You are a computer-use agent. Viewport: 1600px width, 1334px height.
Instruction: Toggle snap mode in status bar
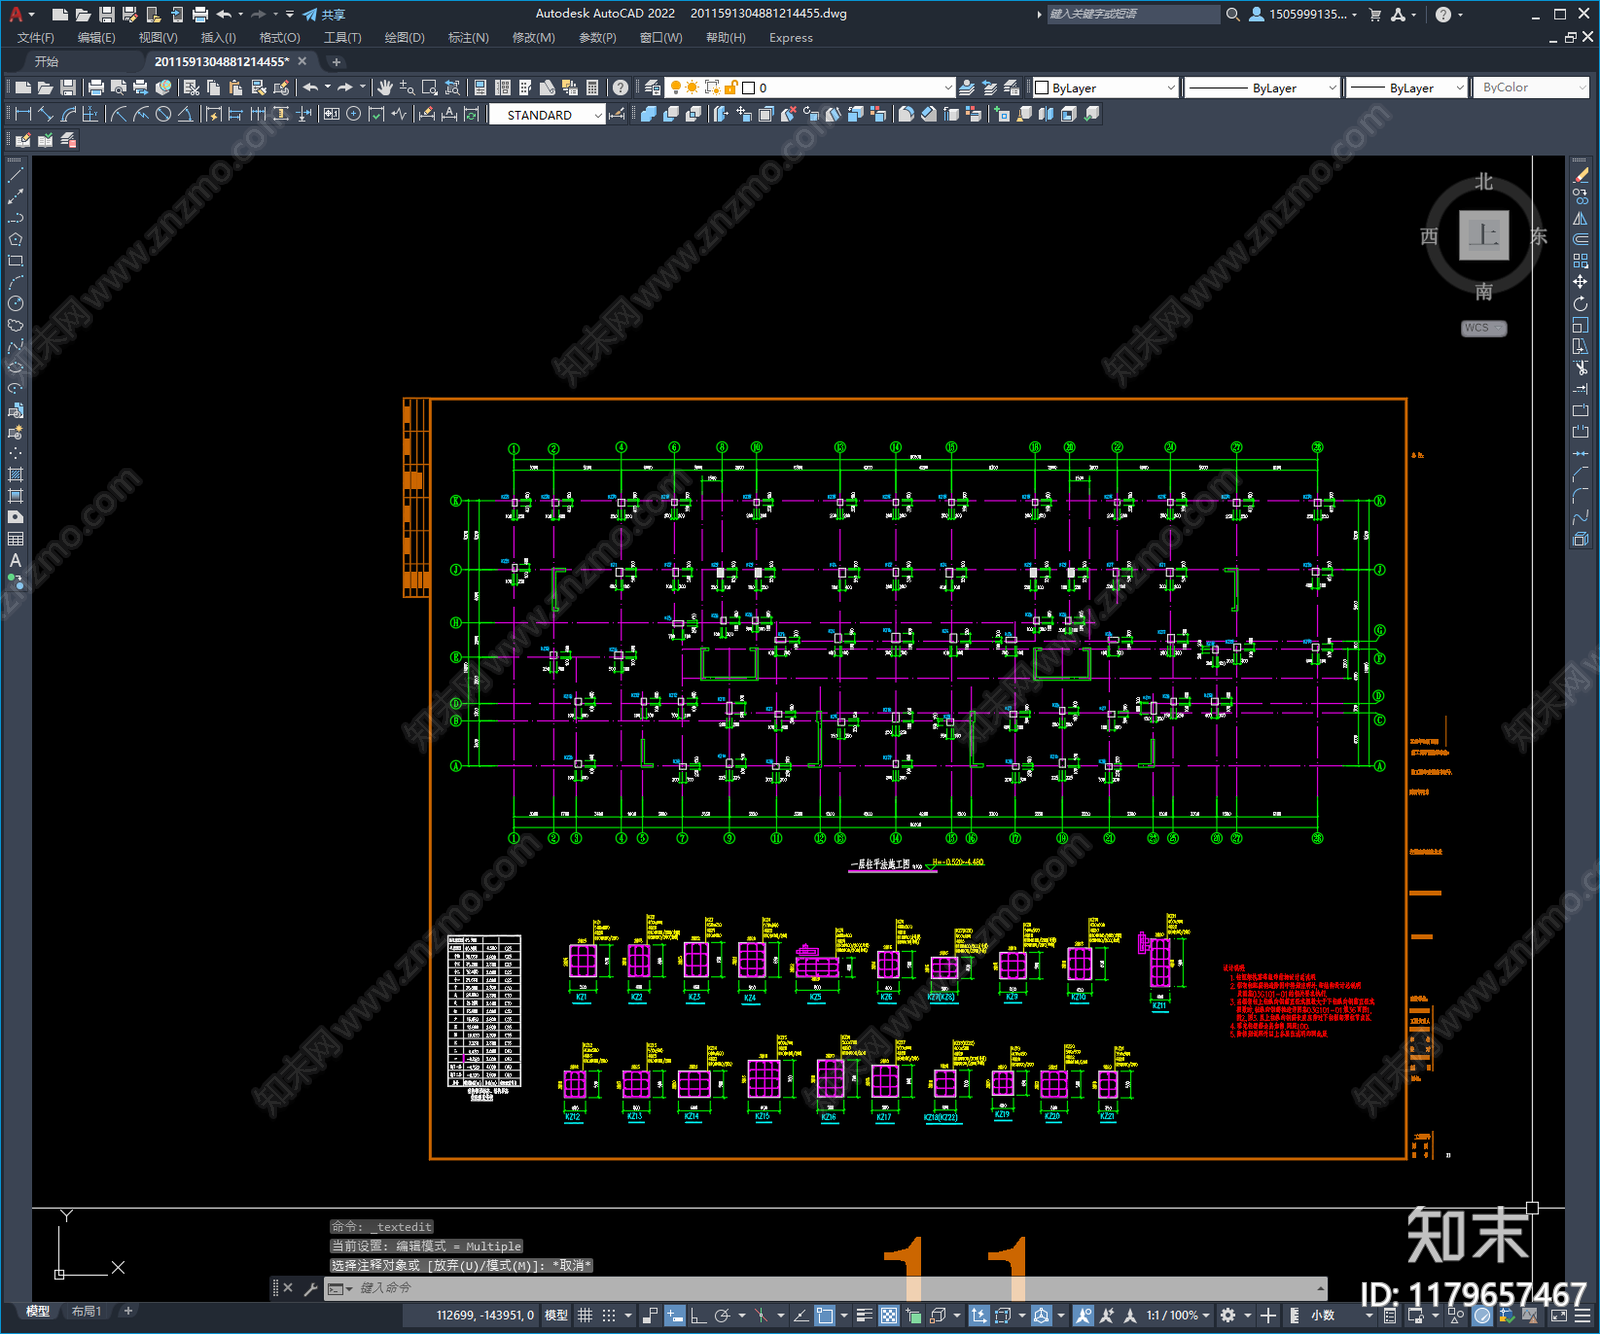click(608, 1315)
